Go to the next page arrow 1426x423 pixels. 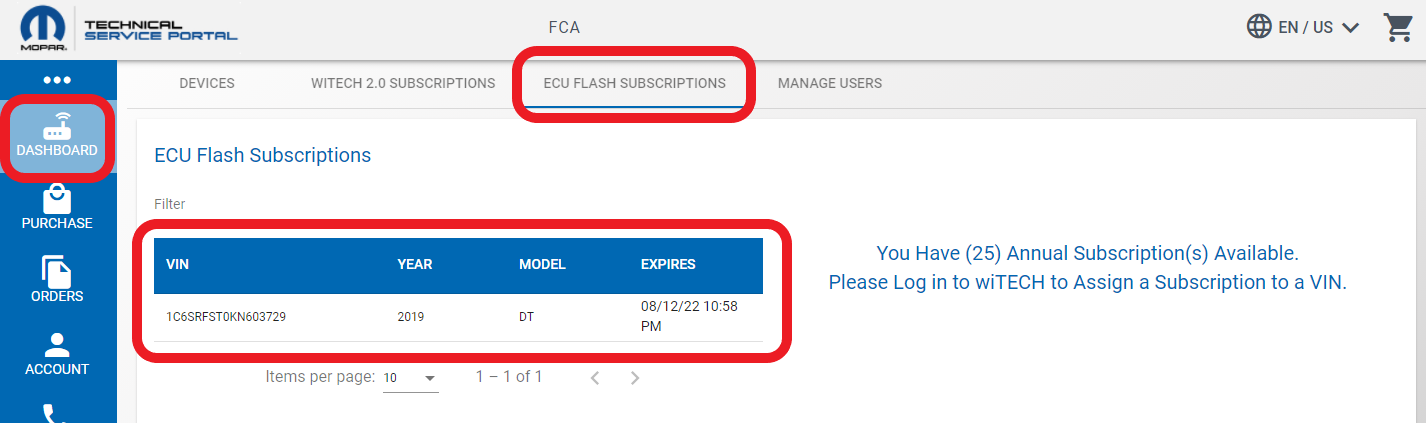click(x=635, y=378)
